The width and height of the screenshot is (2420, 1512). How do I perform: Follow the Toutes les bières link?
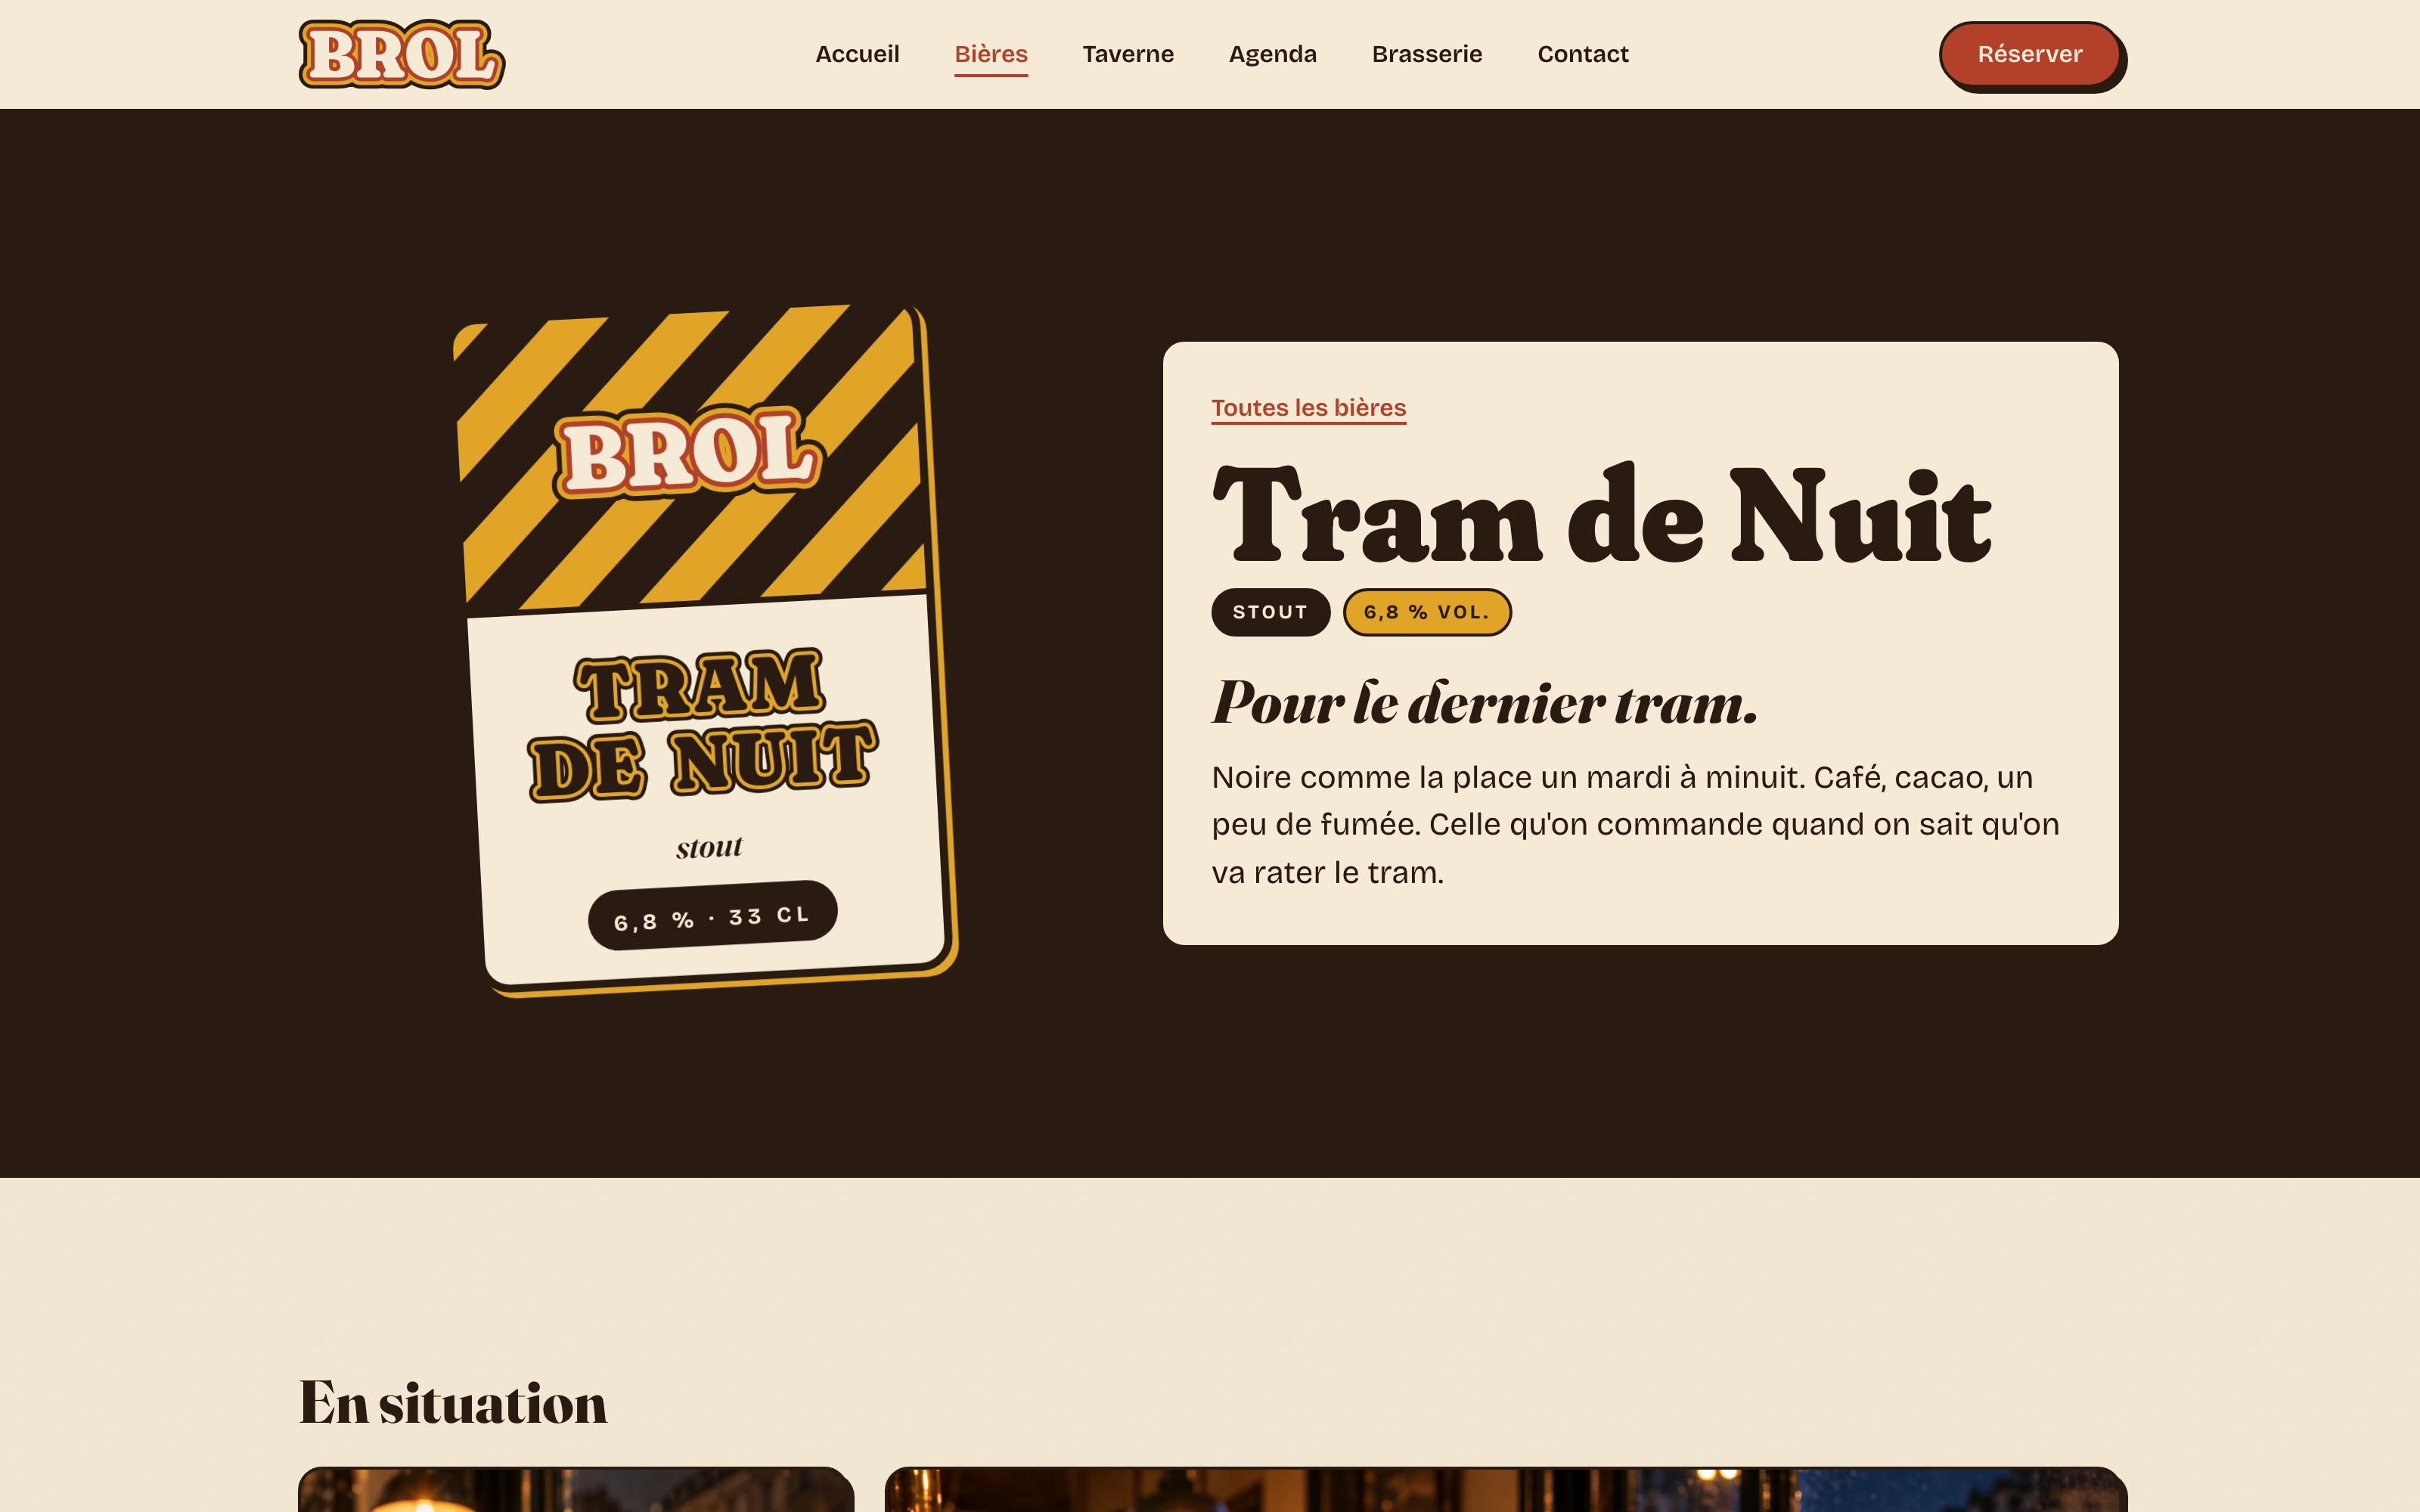point(1308,408)
